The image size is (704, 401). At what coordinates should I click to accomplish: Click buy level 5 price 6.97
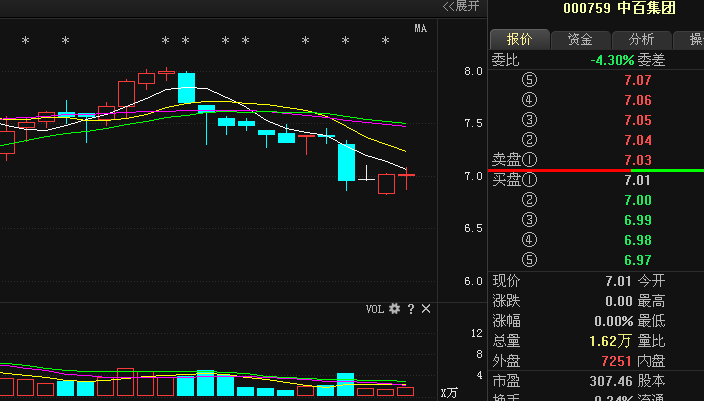click(638, 260)
